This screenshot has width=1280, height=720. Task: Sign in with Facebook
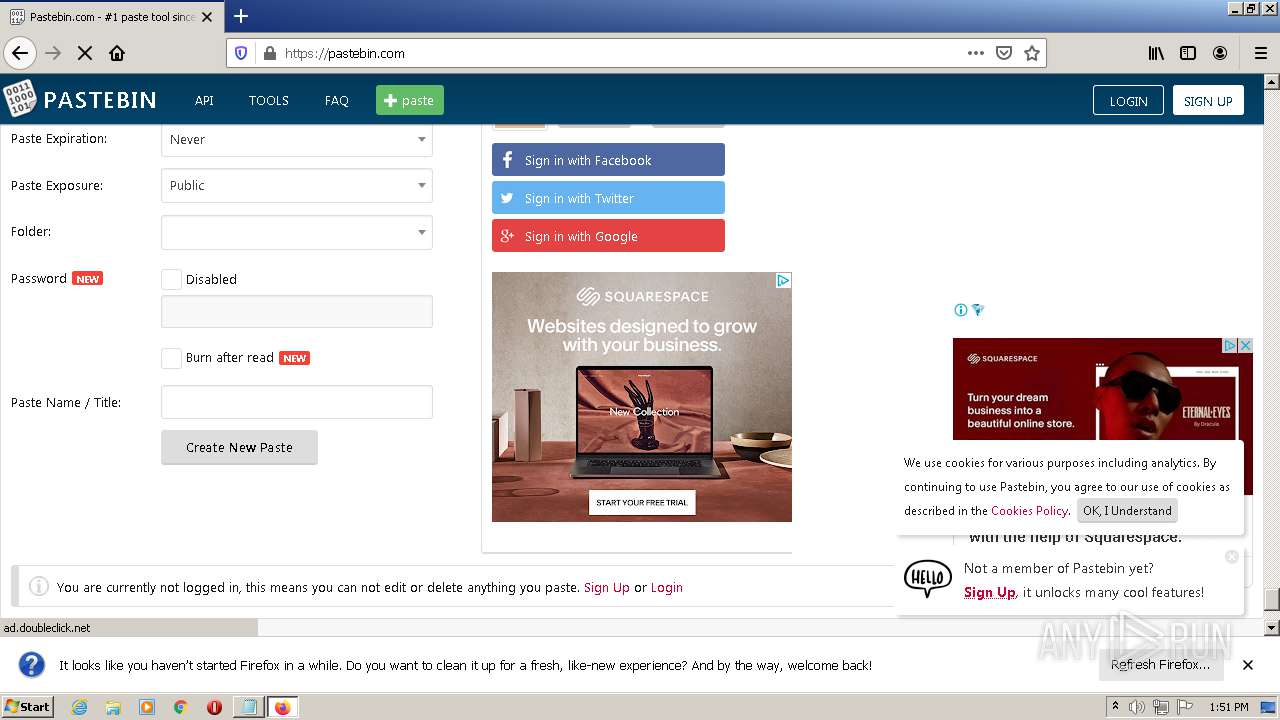point(608,160)
